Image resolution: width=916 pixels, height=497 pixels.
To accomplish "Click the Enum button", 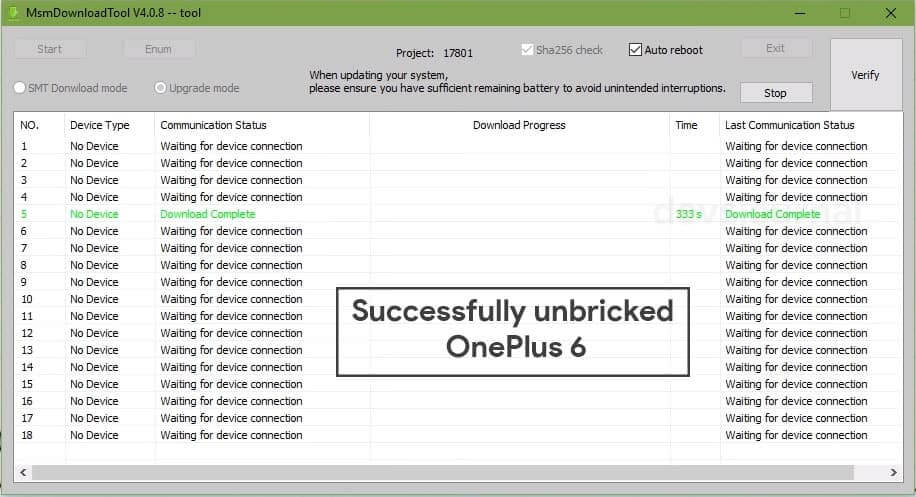I will point(158,49).
